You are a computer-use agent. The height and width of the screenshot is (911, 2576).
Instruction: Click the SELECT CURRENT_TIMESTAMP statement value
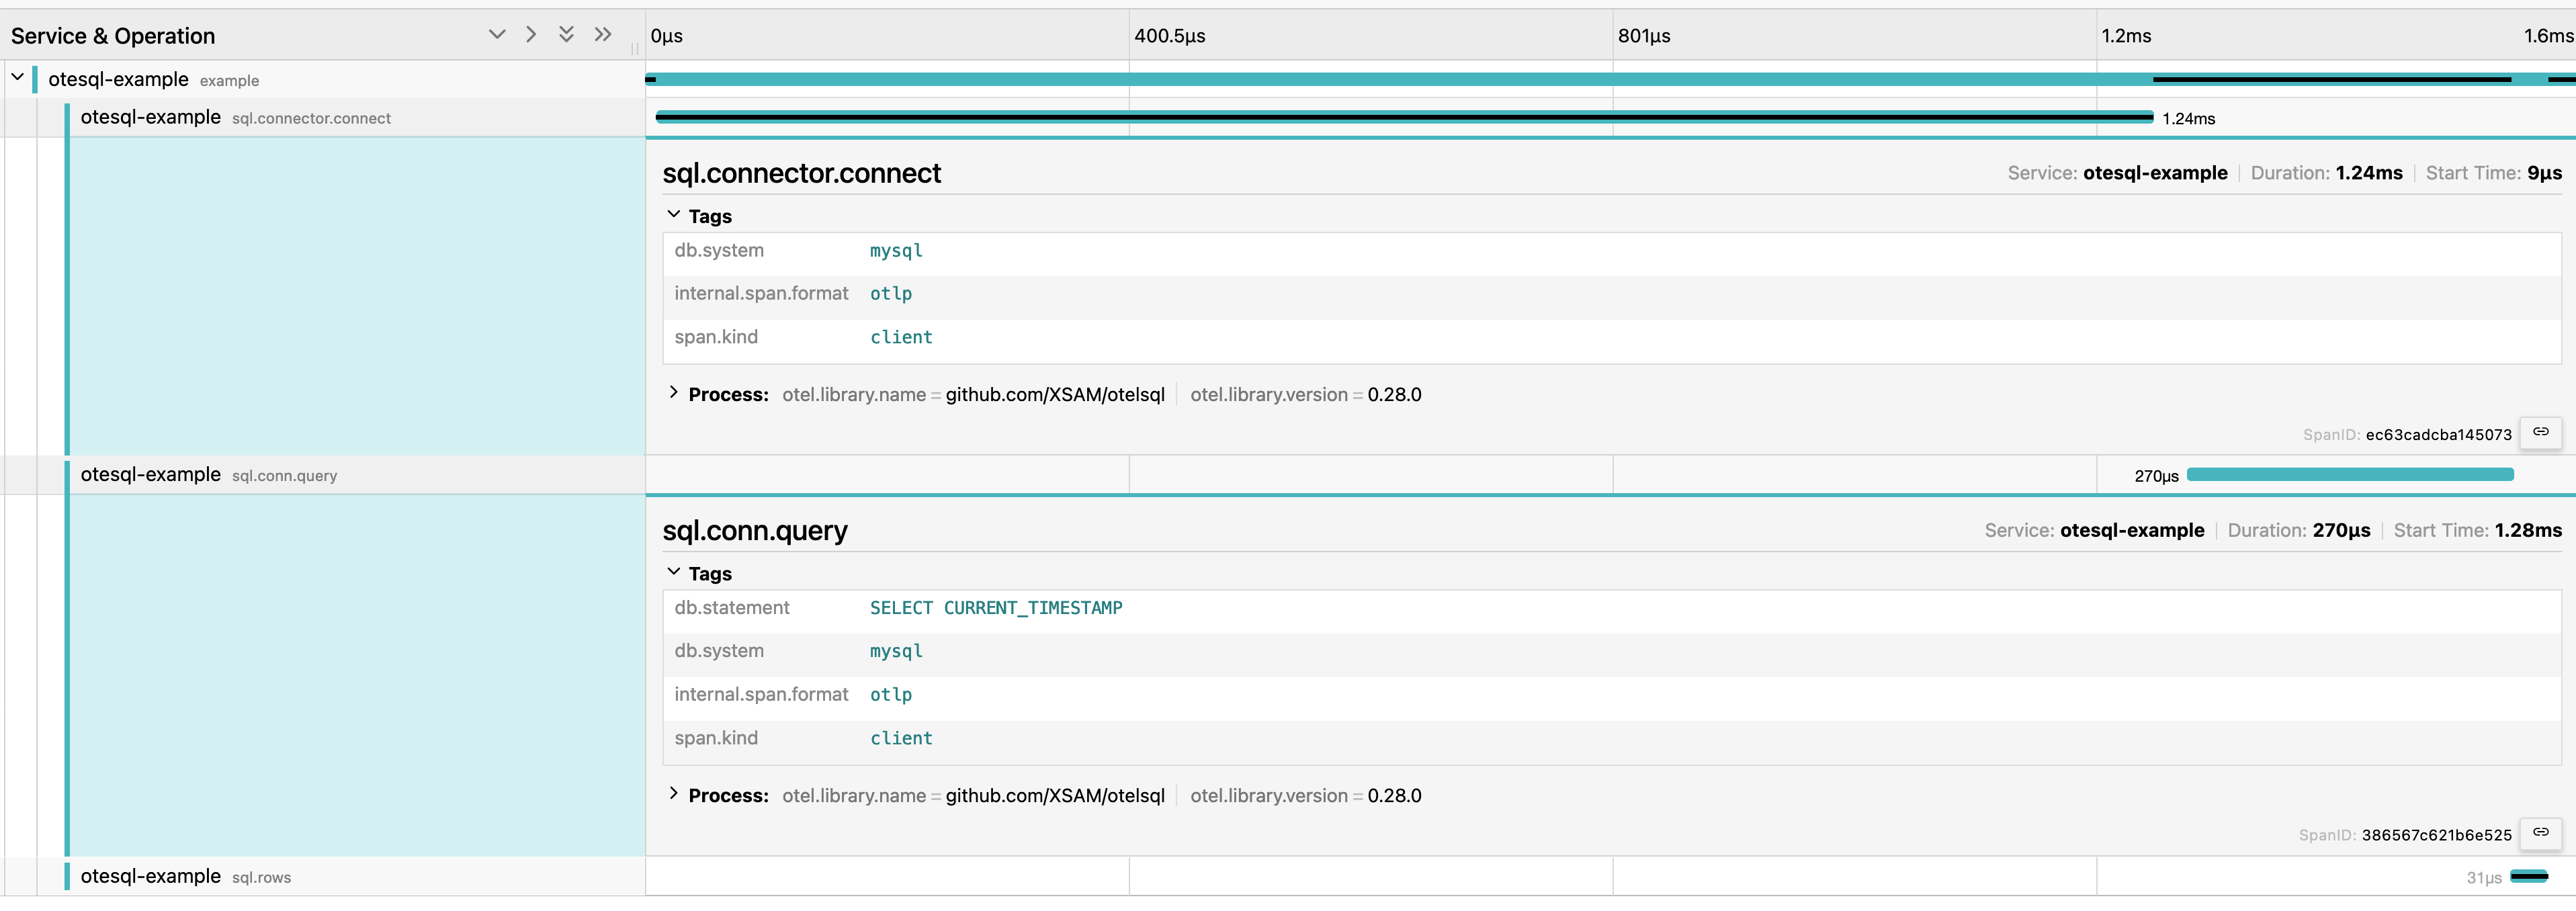[995, 607]
